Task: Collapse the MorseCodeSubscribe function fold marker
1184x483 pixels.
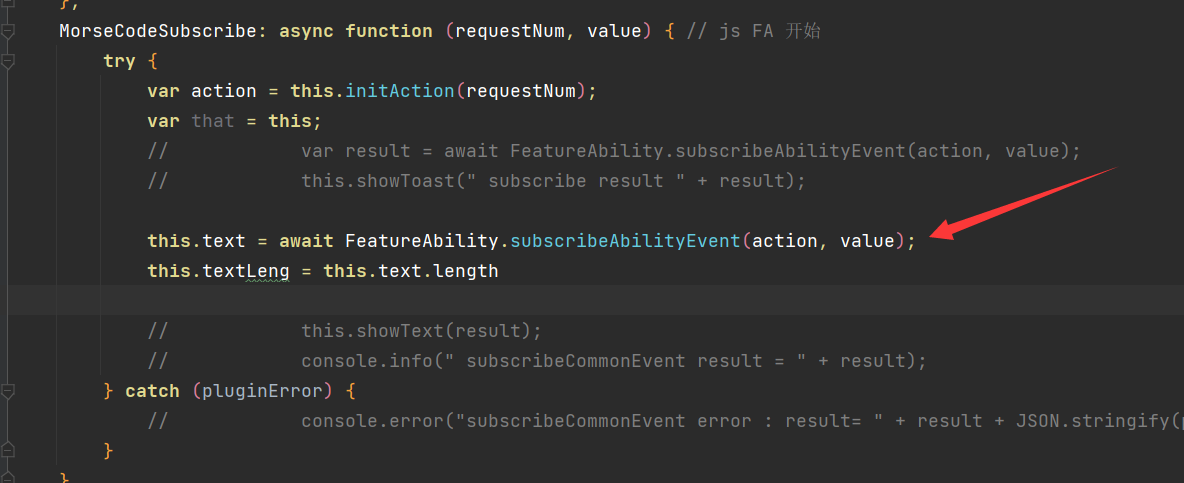Action: 8,31
